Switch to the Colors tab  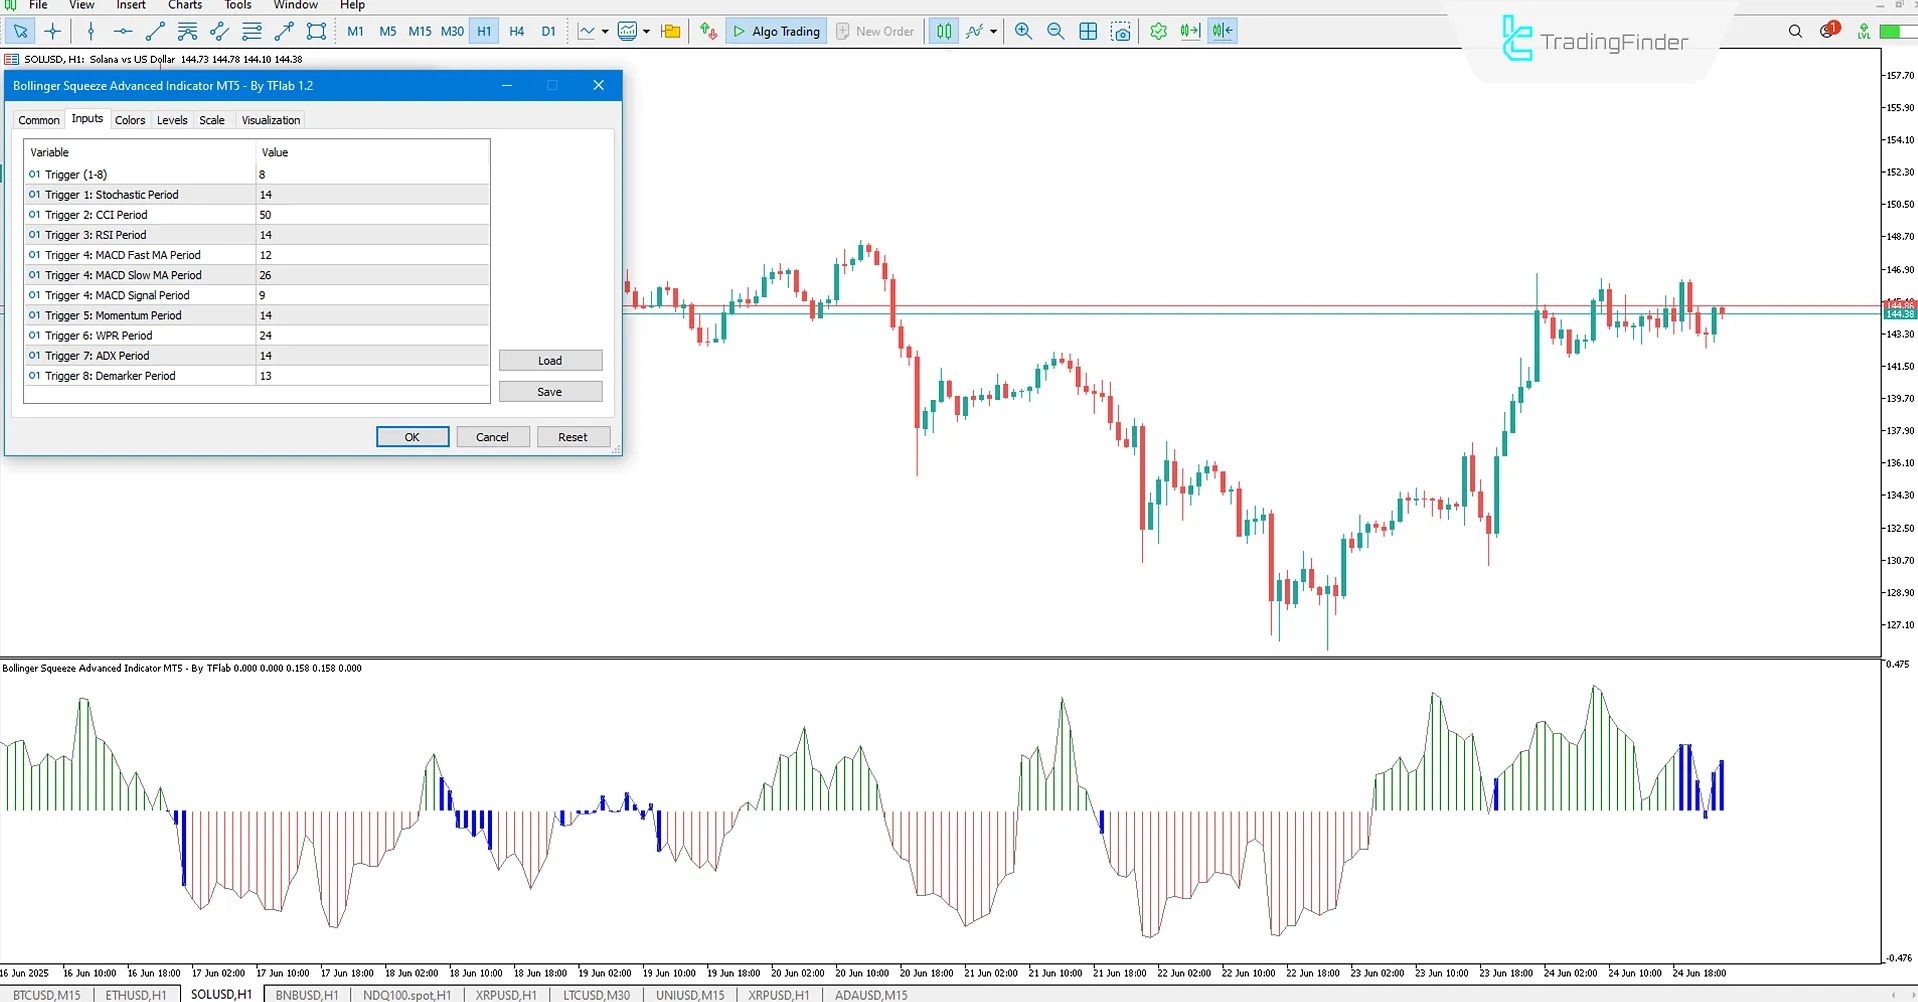coord(130,120)
